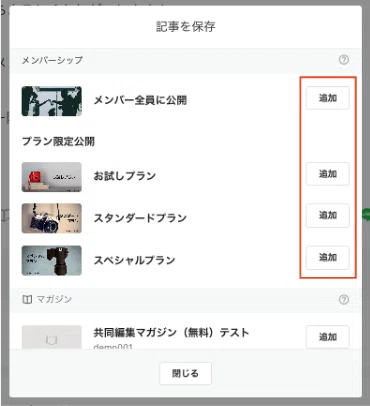Image resolution: width=370 pixels, height=406 pixels.
Task: Open スタンダードプラン camera thumbnail
Action: click(52, 218)
